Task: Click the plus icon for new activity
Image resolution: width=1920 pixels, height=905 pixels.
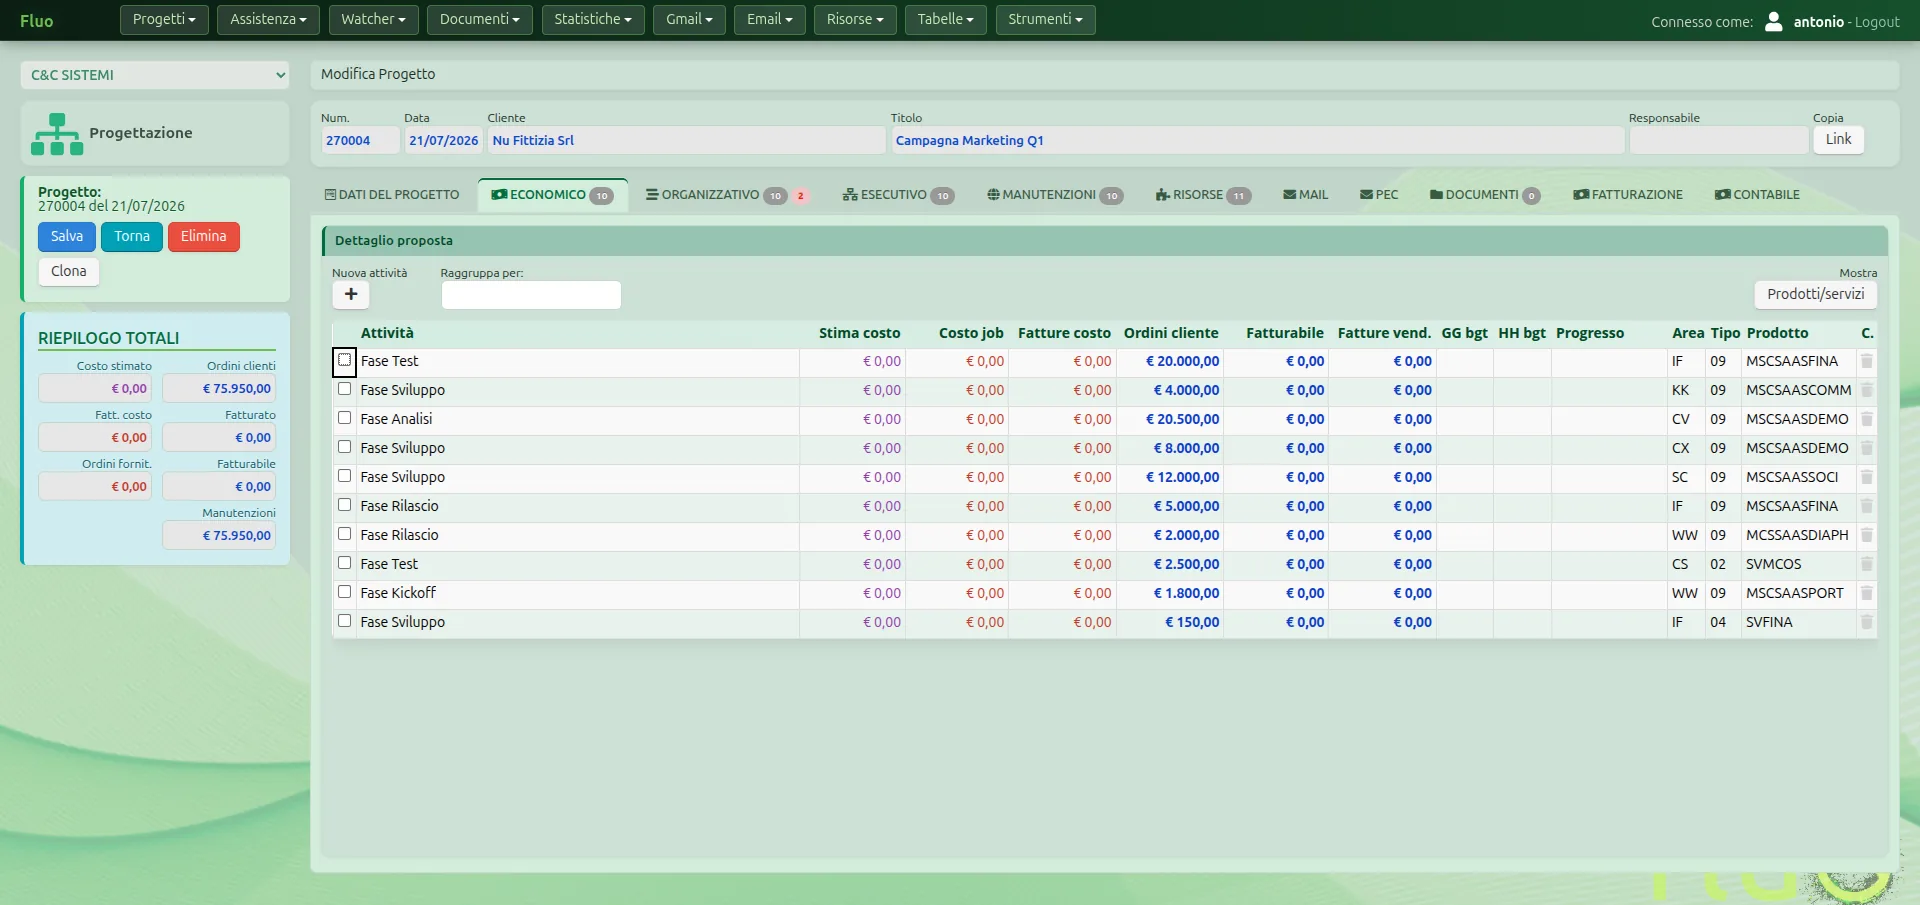Action: pyautogui.click(x=351, y=294)
